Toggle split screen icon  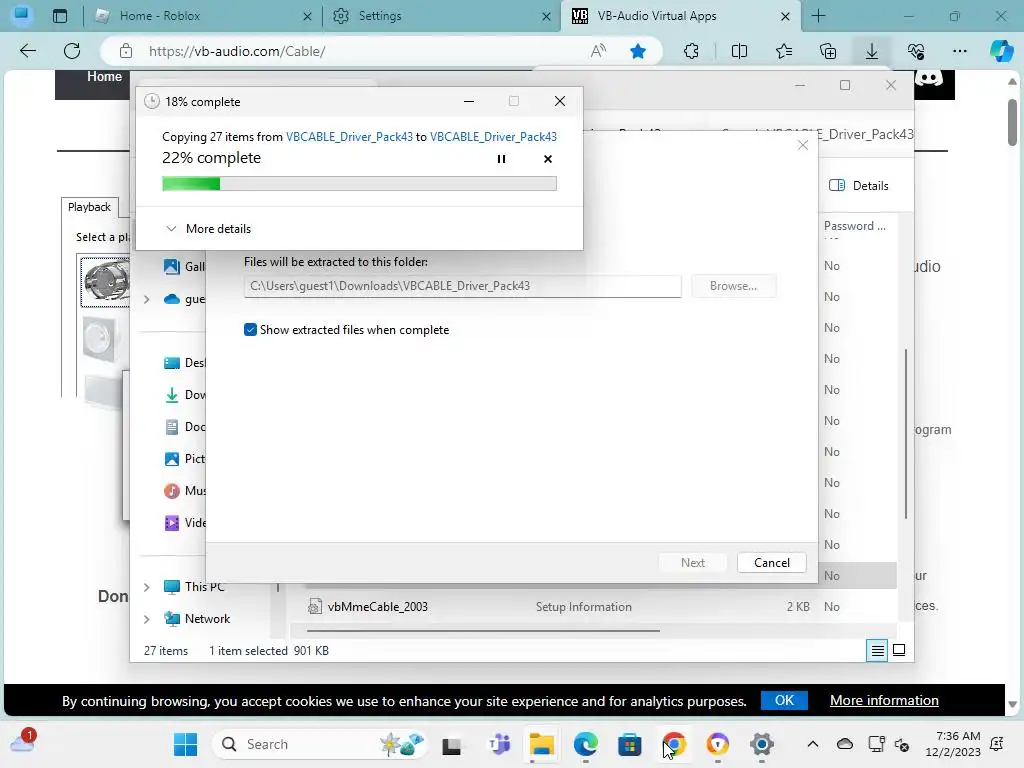click(739, 51)
